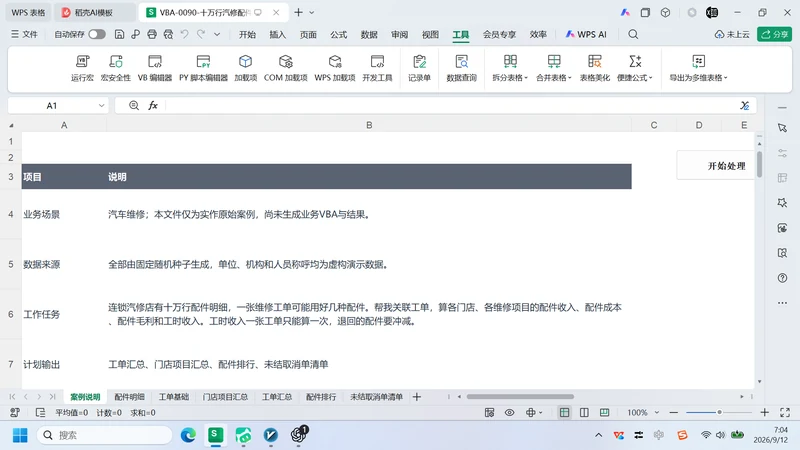
Task: Click 表格美化 table beautify icon
Action: click(x=594, y=68)
